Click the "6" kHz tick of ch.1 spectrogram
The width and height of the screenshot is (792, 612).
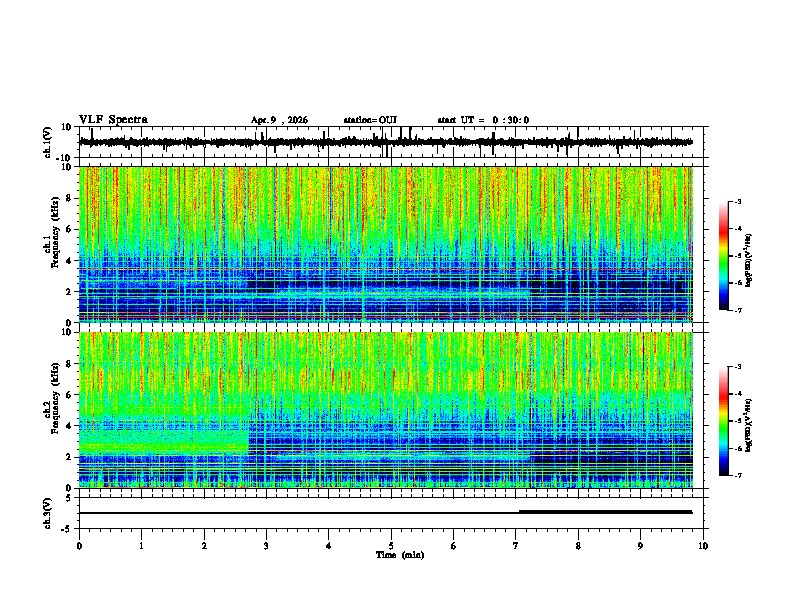69,229
